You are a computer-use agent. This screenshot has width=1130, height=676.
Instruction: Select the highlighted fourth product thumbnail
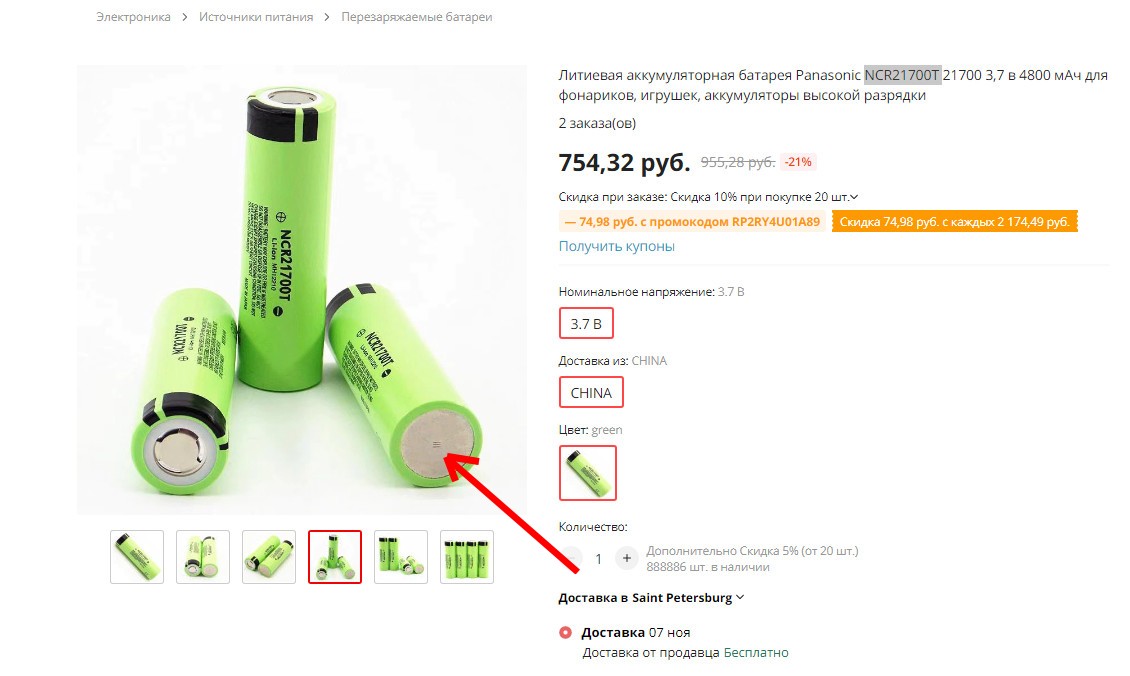(335, 556)
